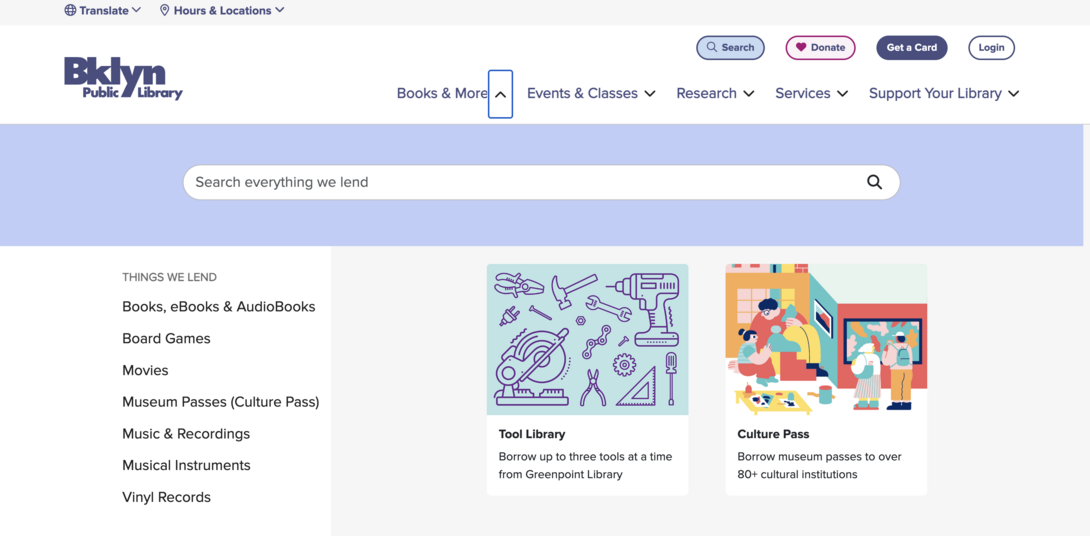
Task: Open the Musical Instruments link
Action: click(x=186, y=465)
